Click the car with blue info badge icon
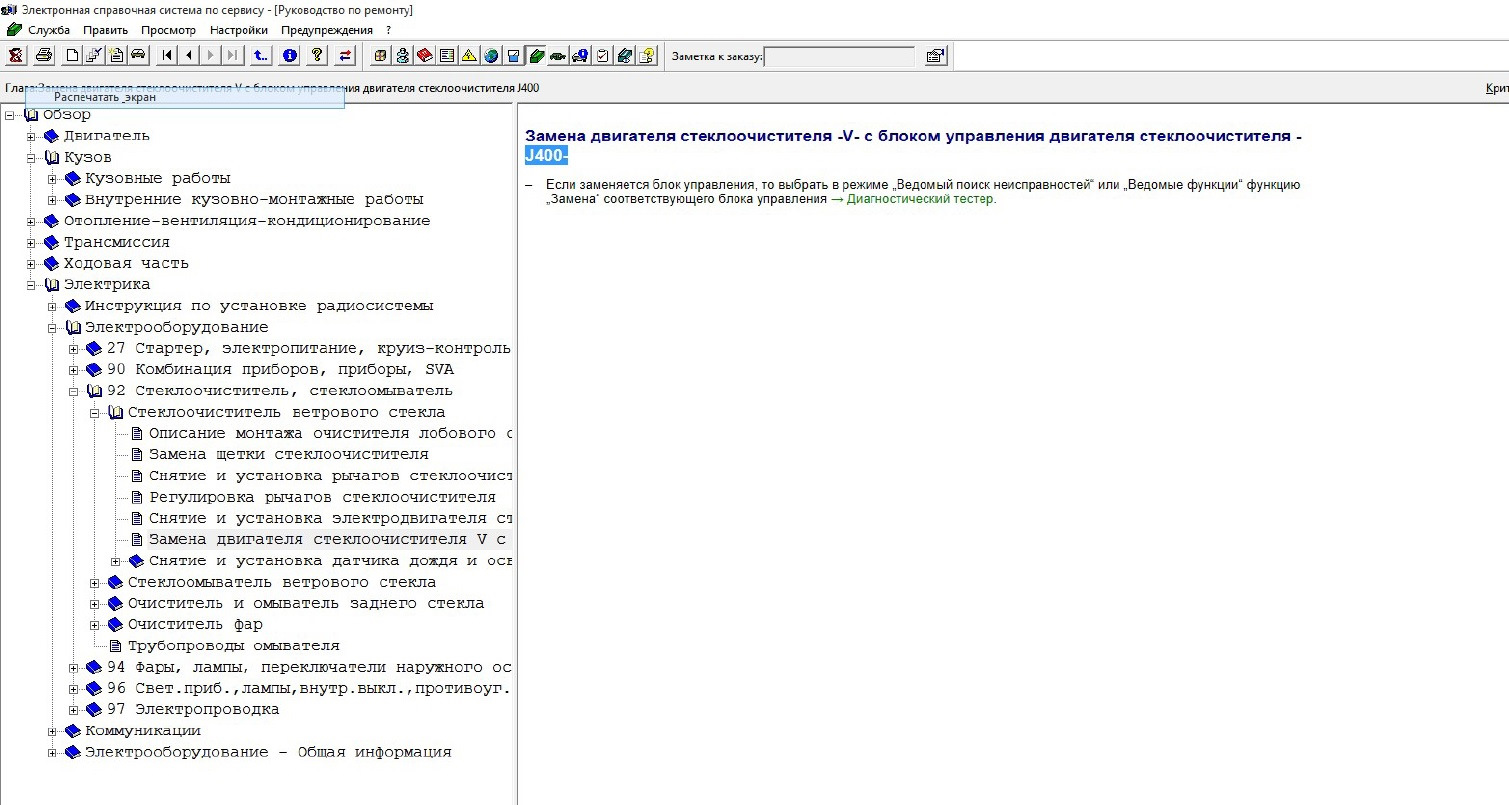The width and height of the screenshot is (1509, 805). tap(580, 56)
